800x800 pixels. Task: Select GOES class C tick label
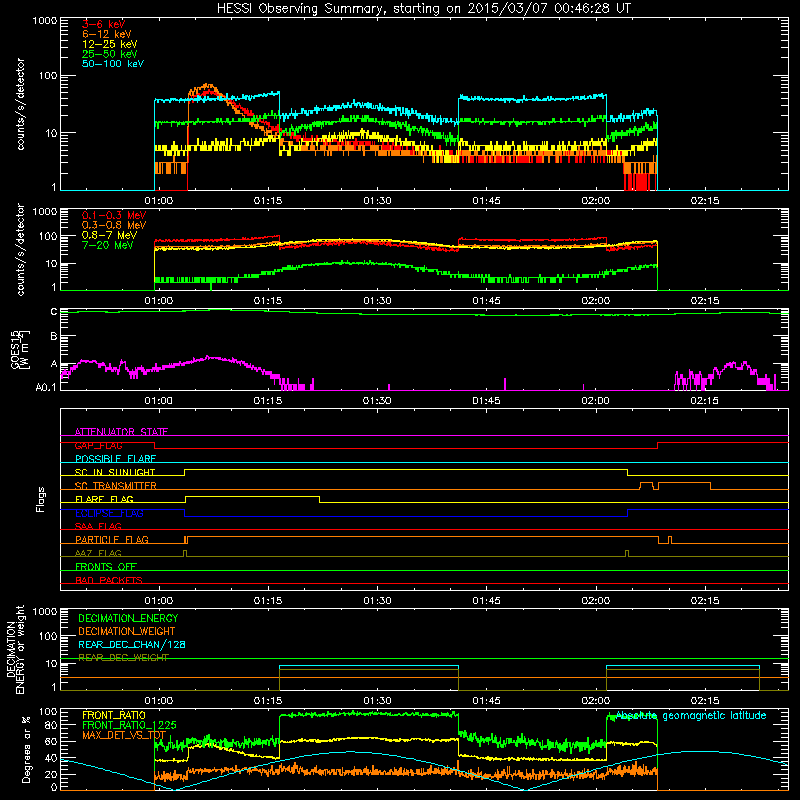[54, 312]
